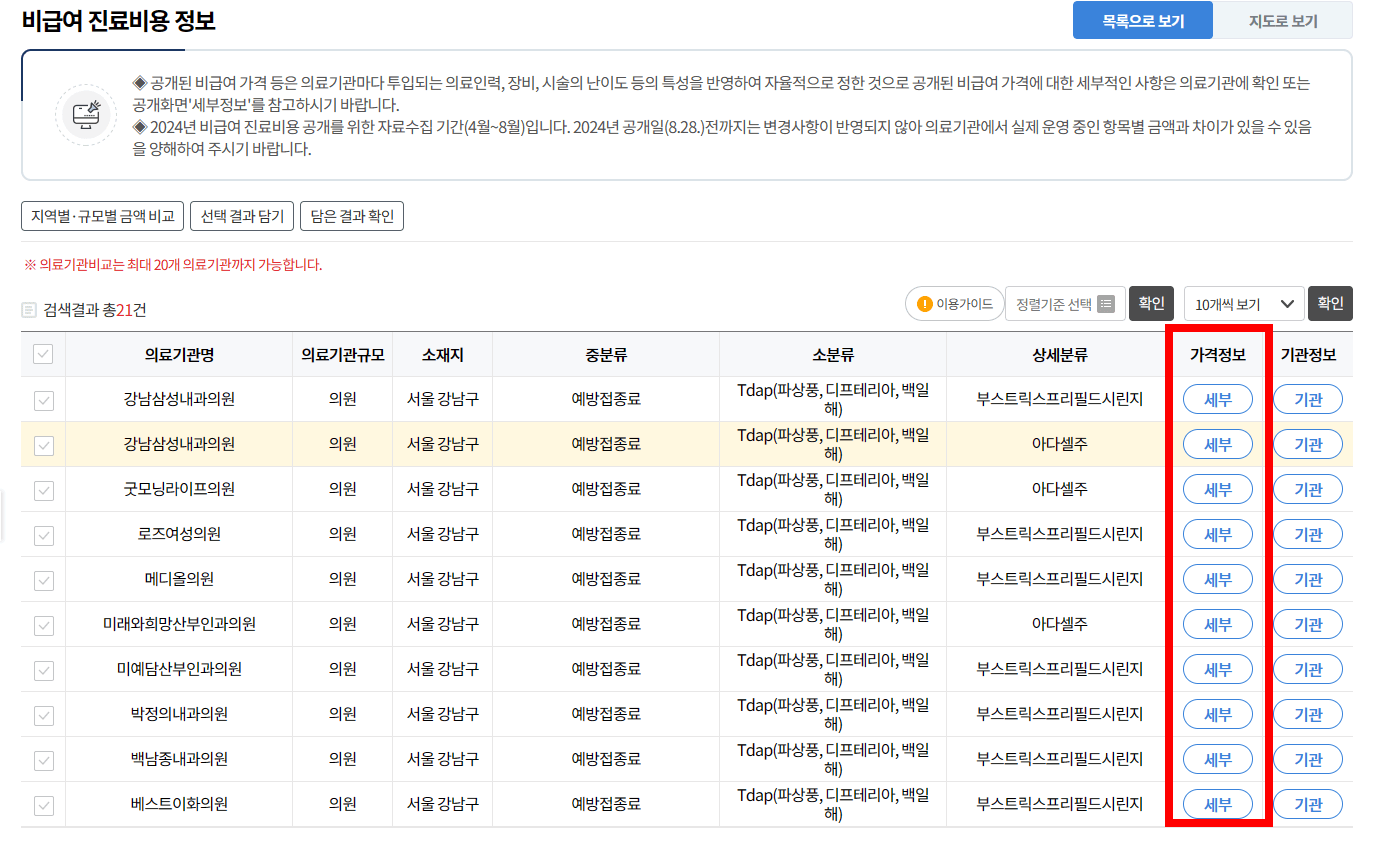
Task: Open 기관 info for 로즈여성의원
Action: (1308, 534)
